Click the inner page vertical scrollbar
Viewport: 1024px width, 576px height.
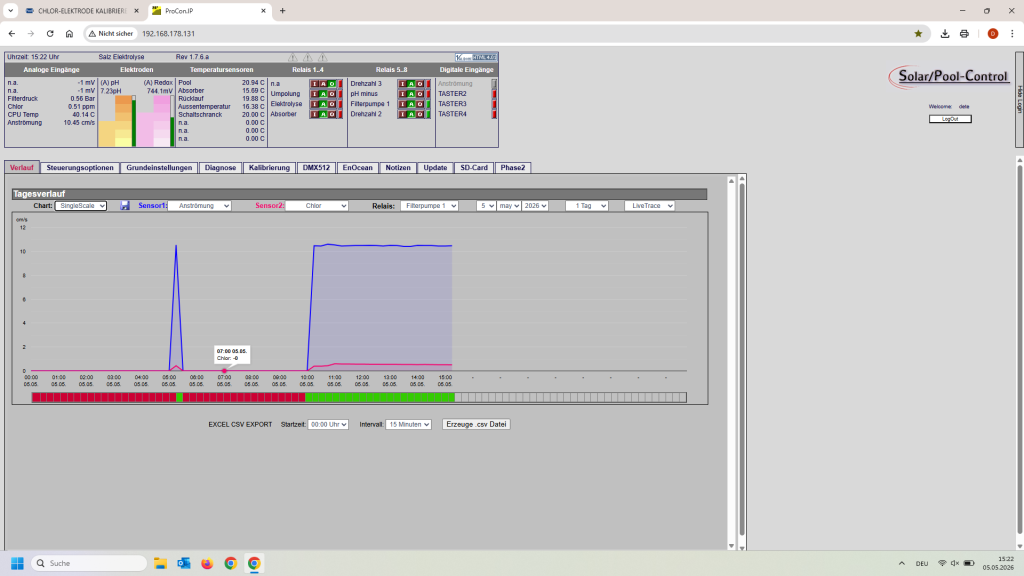pos(742,362)
